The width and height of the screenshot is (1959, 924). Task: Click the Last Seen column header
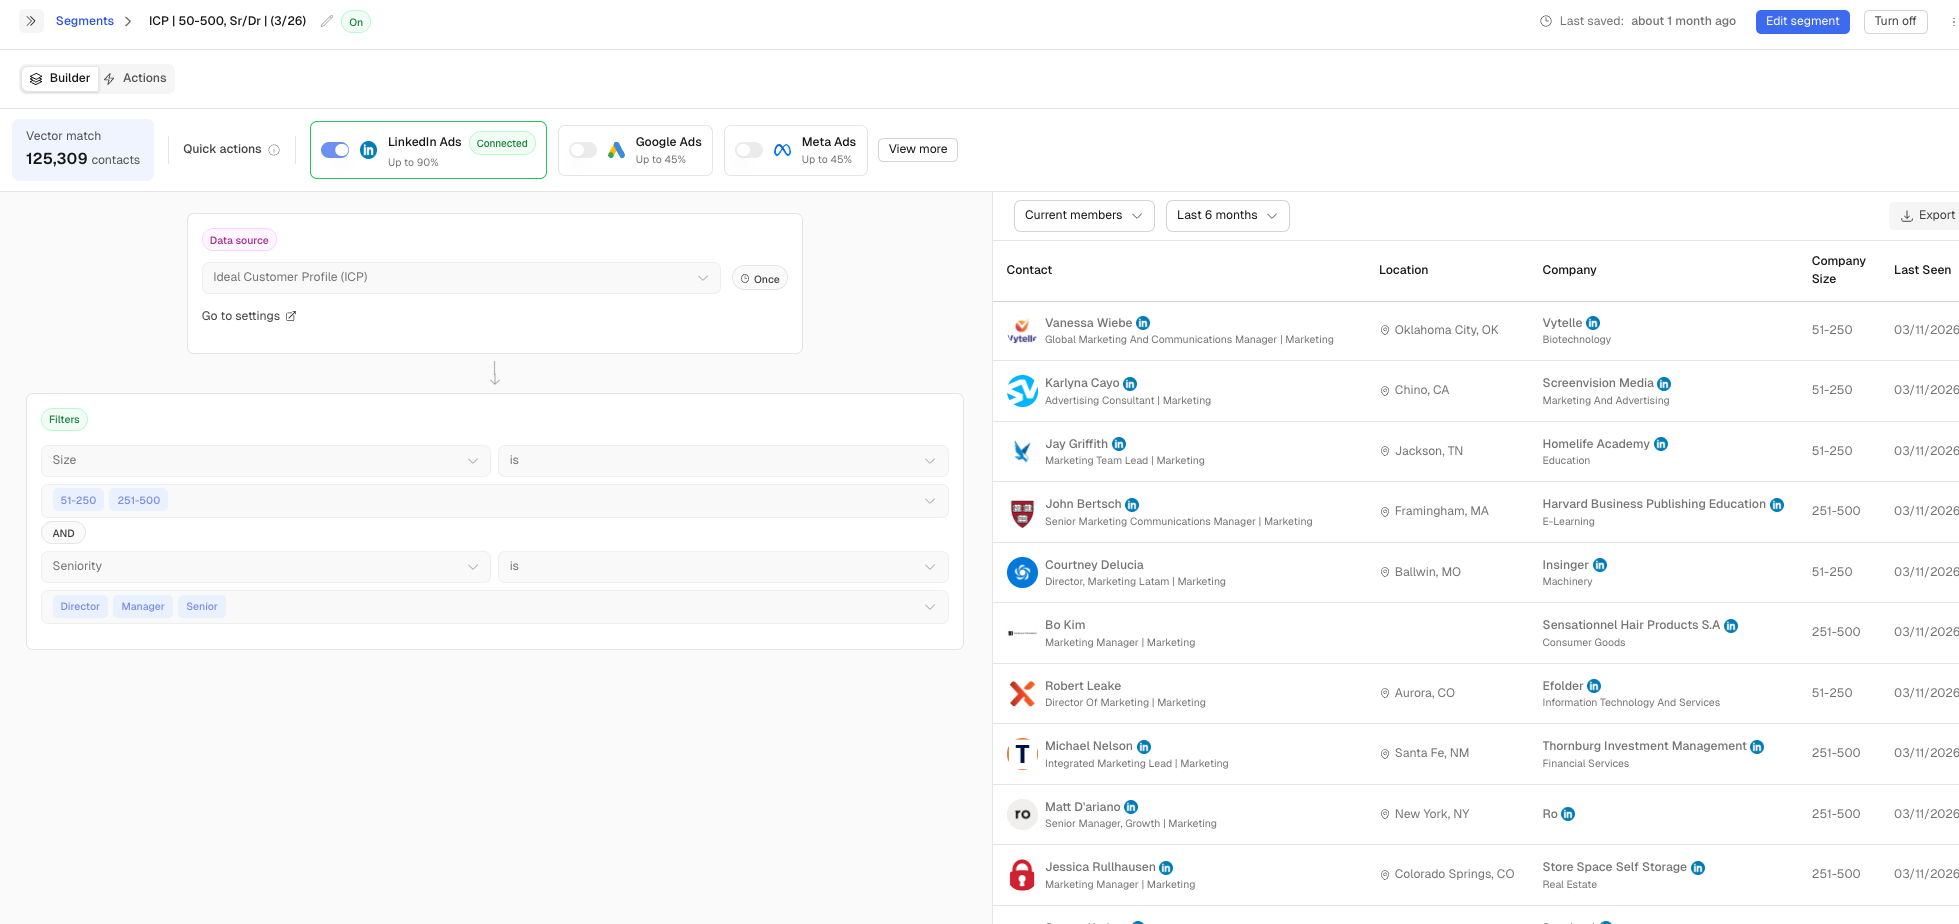1922,270
